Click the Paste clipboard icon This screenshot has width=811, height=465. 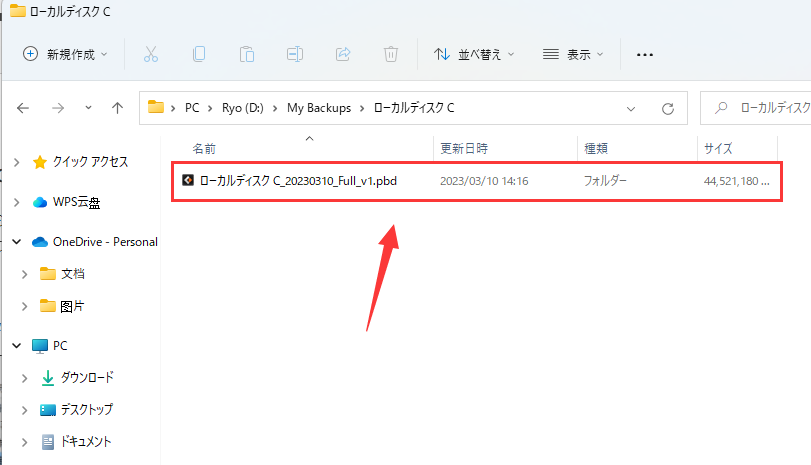tap(247, 54)
